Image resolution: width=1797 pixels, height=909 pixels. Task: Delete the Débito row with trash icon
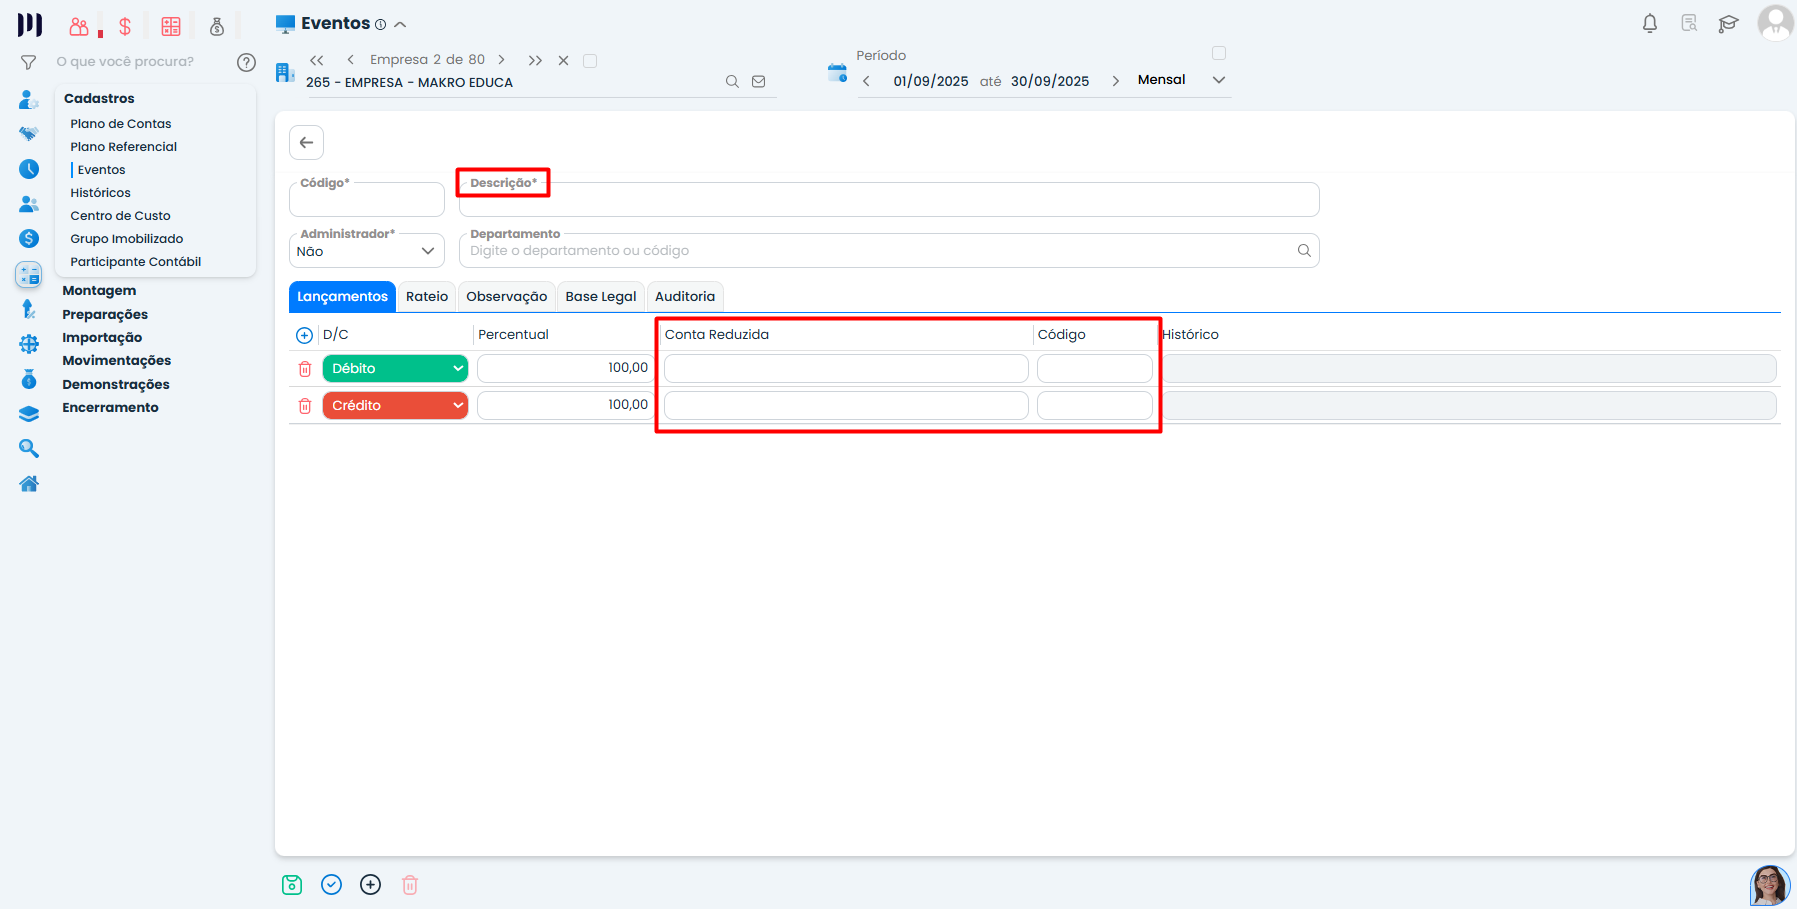(305, 369)
